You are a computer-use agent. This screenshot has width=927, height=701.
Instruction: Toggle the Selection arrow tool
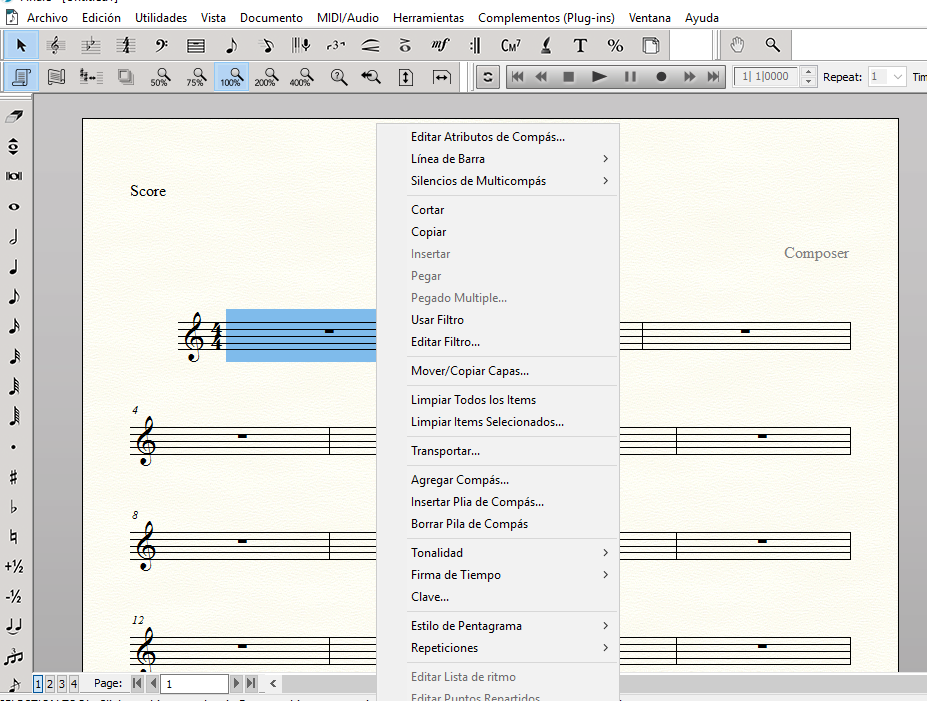[x=22, y=45]
